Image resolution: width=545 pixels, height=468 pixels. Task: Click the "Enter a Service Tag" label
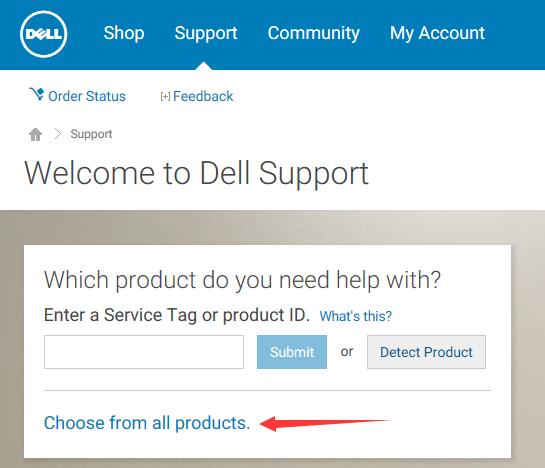pyautogui.click(x=177, y=315)
